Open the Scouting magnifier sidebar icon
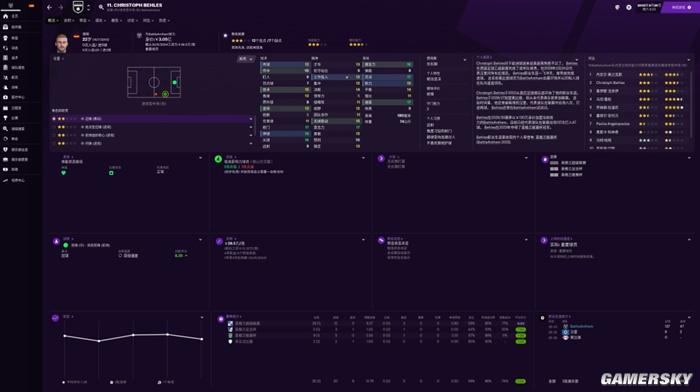700x392 pixels. click(x=6, y=129)
